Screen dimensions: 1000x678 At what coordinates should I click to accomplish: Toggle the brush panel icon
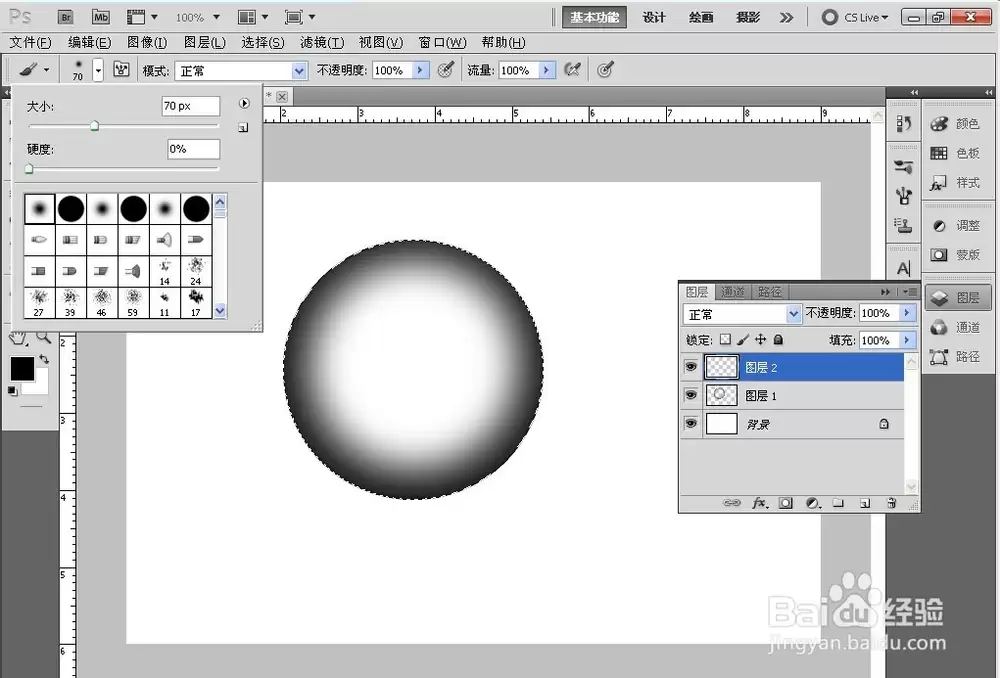point(121,70)
